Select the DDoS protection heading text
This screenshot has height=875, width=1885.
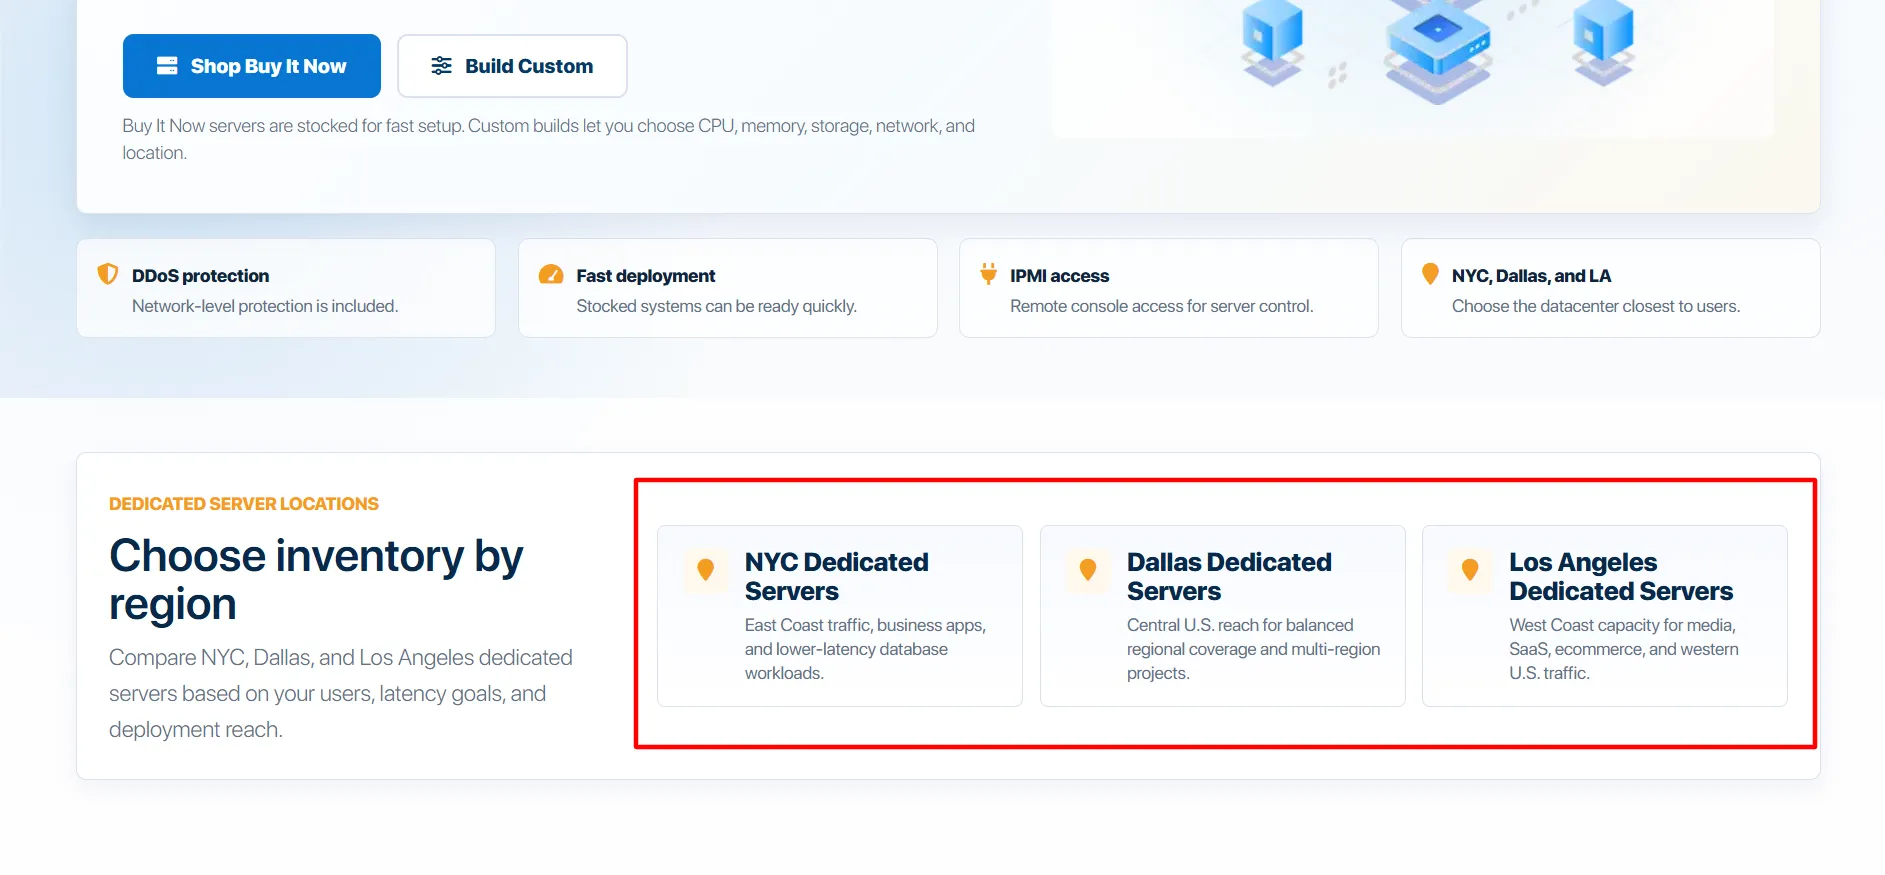[x=200, y=276]
